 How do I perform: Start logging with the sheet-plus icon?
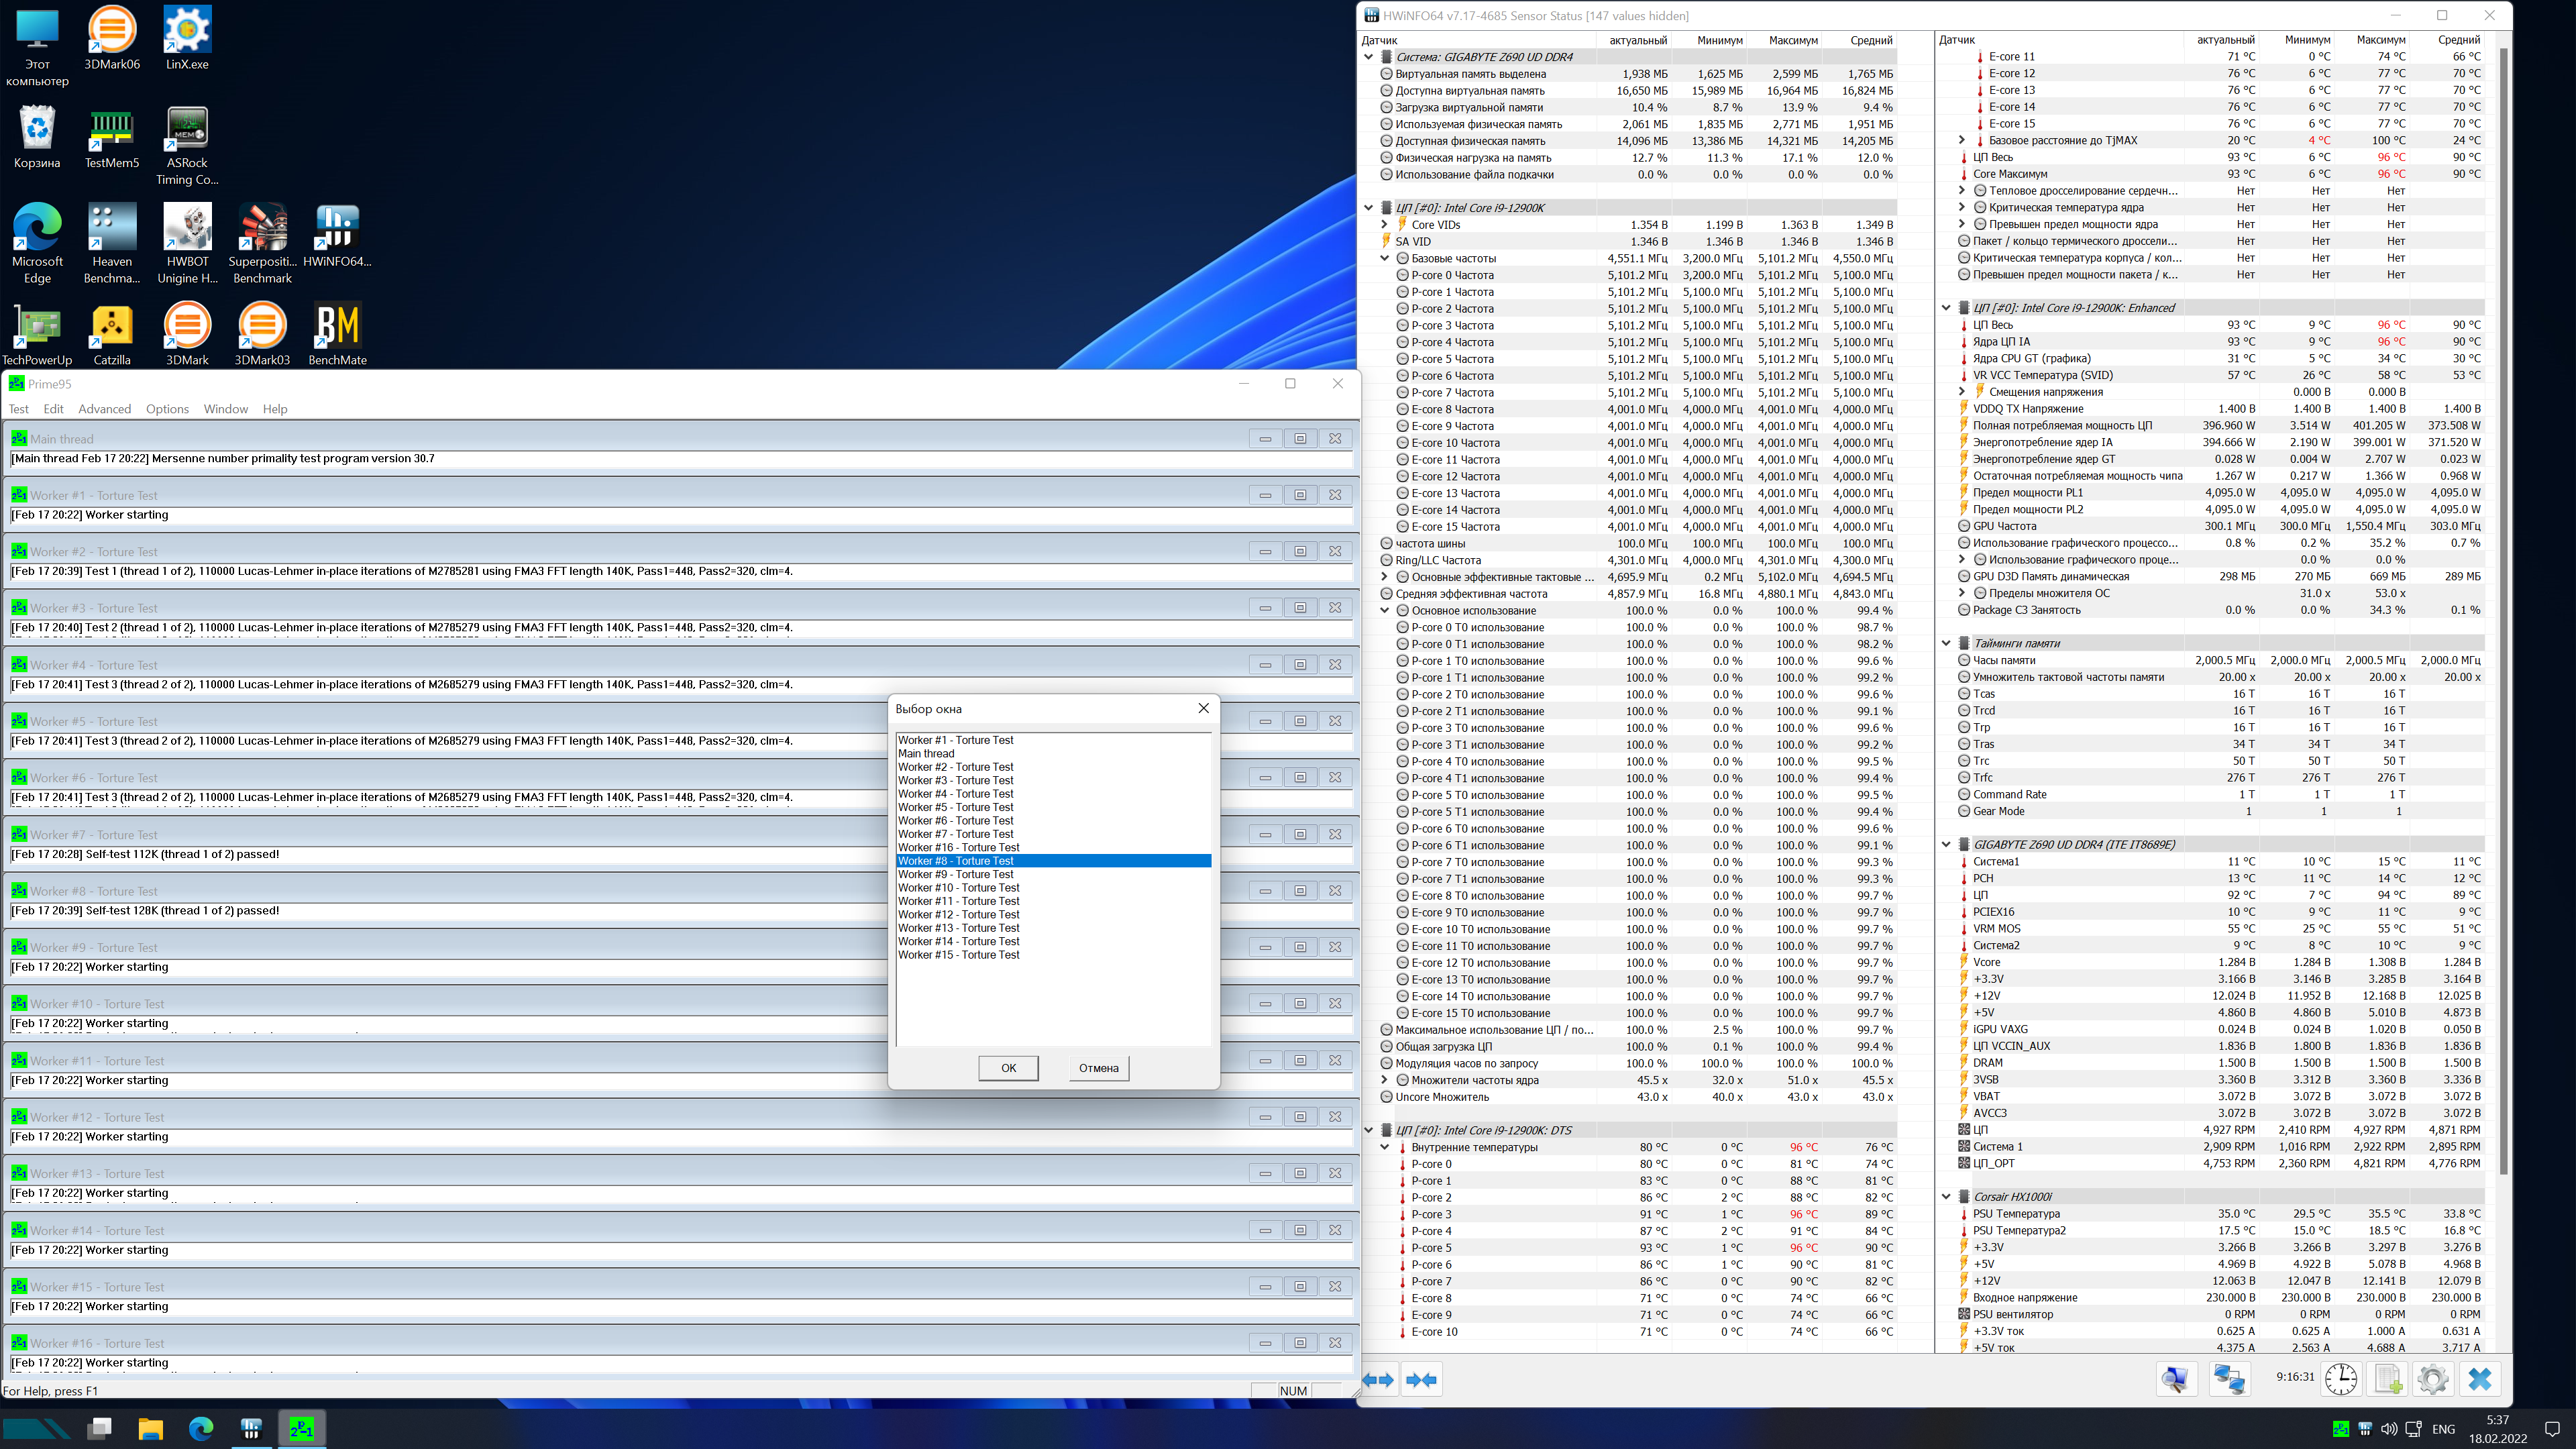[x=2388, y=1380]
